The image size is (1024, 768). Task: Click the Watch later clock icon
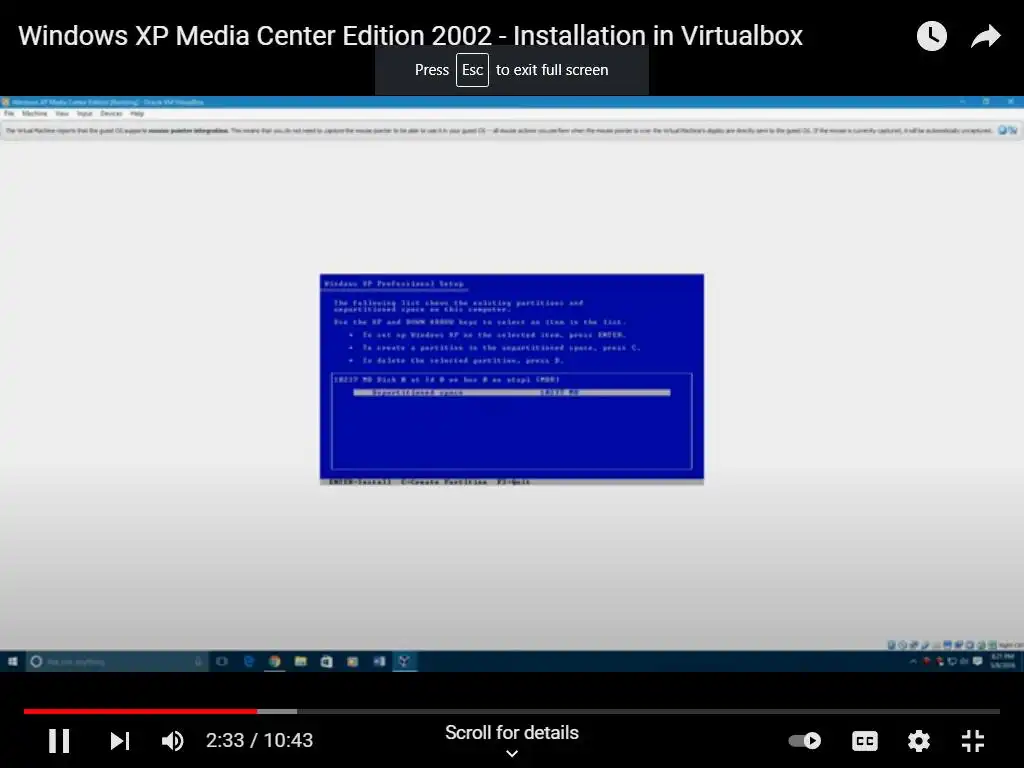tap(931, 36)
